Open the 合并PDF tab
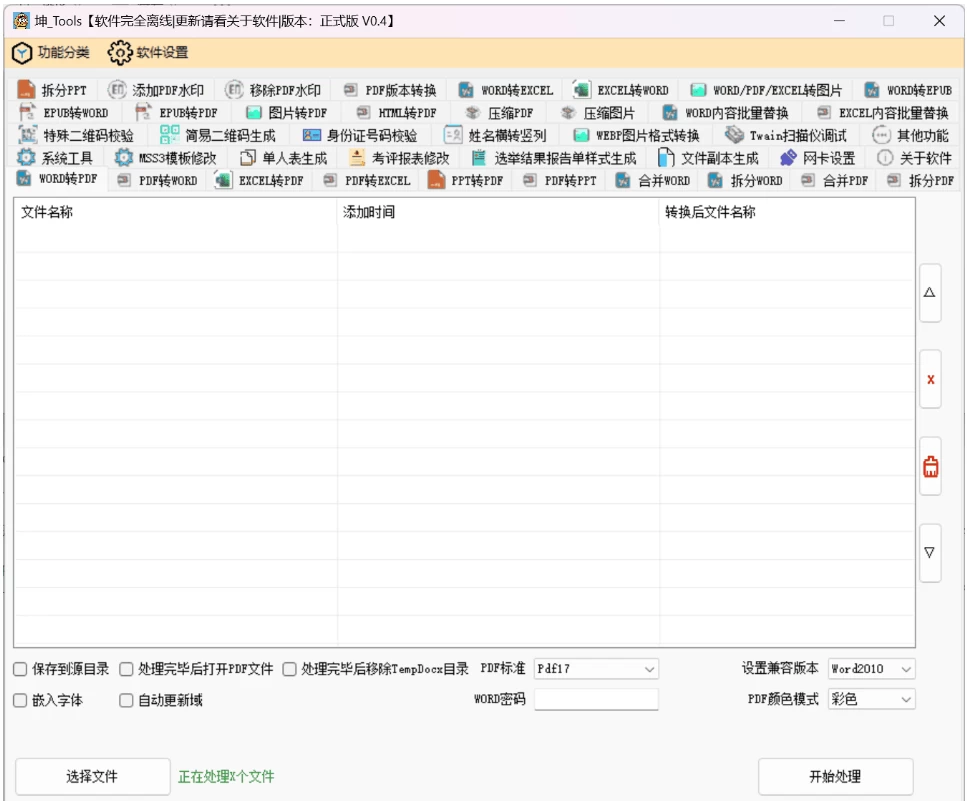967x801 pixels. tap(834, 181)
